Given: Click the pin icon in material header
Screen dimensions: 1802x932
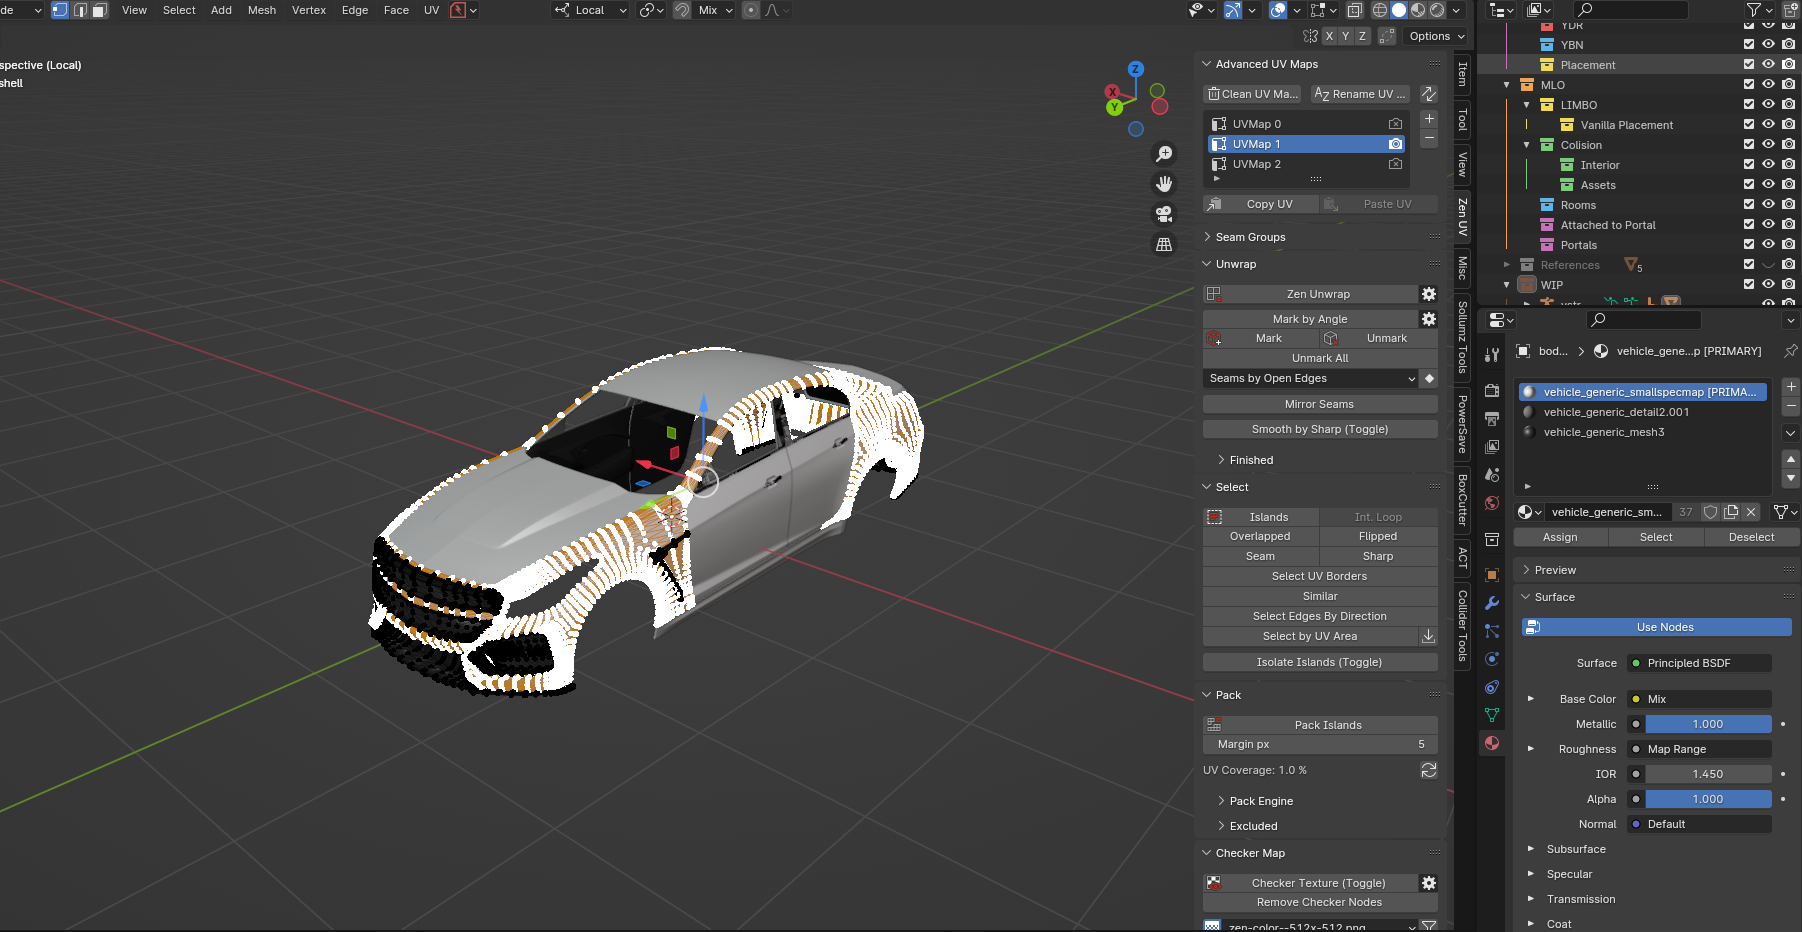Looking at the screenshot, I should click(1790, 351).
